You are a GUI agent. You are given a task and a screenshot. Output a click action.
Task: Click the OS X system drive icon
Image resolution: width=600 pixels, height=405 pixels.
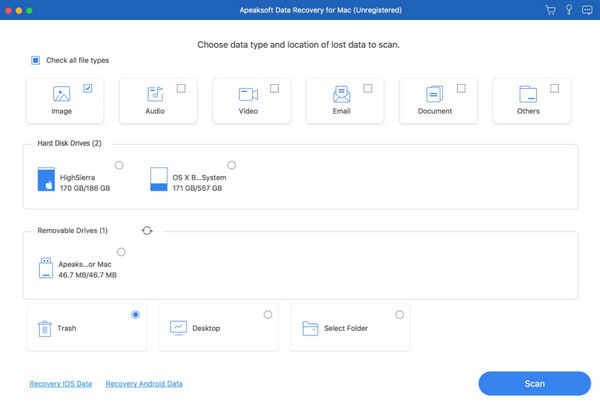158,179
